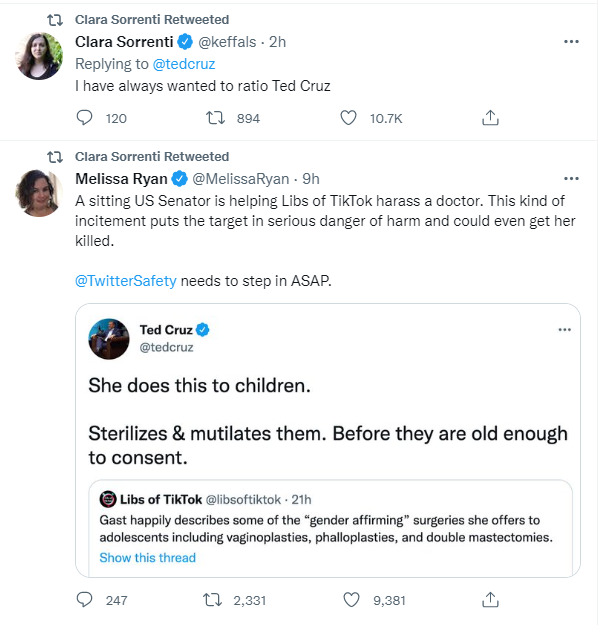Retweet Melissa Ryan's tweet

213,600
